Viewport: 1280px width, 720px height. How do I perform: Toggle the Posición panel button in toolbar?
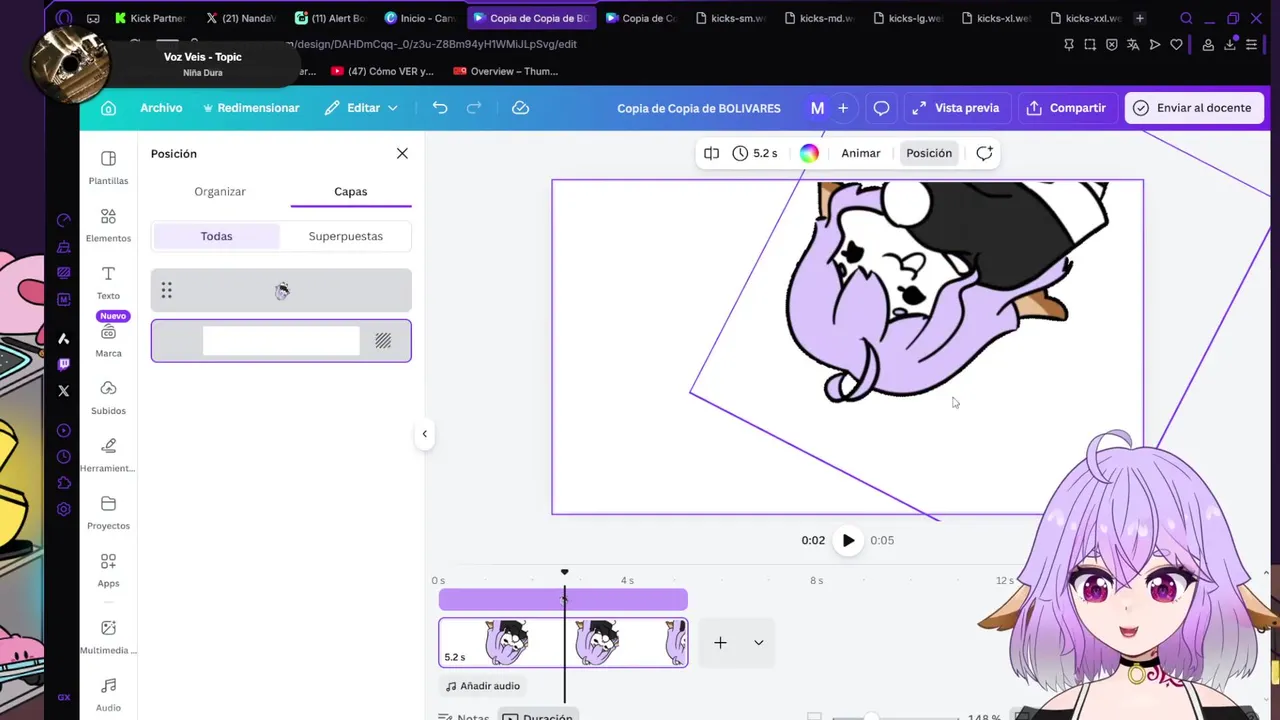pyautogui.click(x=929, y=153)
